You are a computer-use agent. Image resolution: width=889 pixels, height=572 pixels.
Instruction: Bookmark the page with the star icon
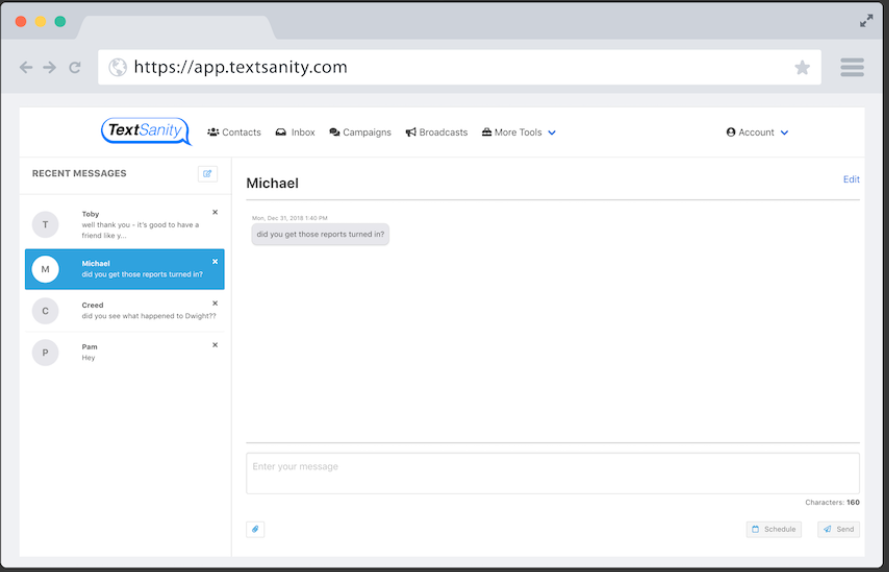click(x=802, y=67)
